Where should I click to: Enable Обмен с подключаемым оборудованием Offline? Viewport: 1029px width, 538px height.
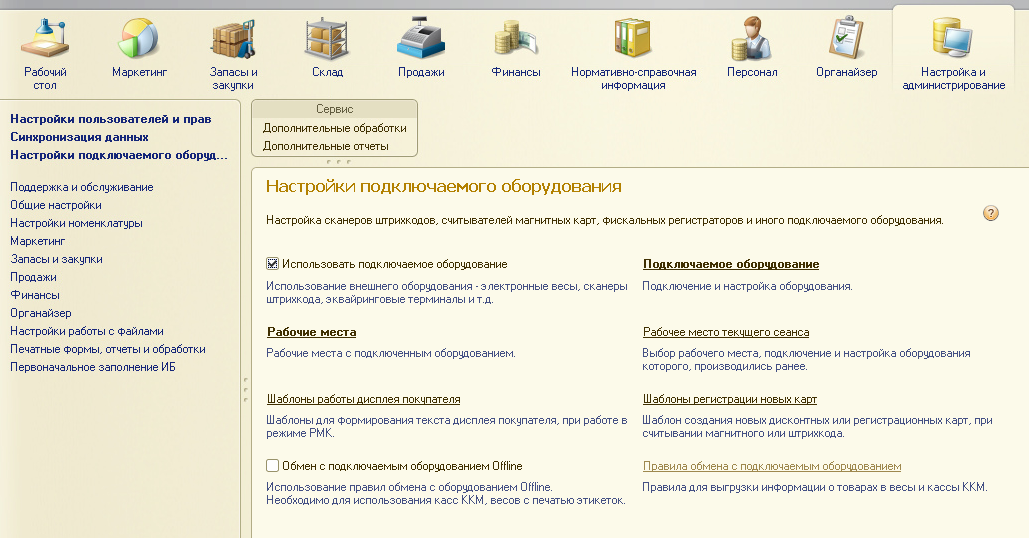(x=272, y=466)
